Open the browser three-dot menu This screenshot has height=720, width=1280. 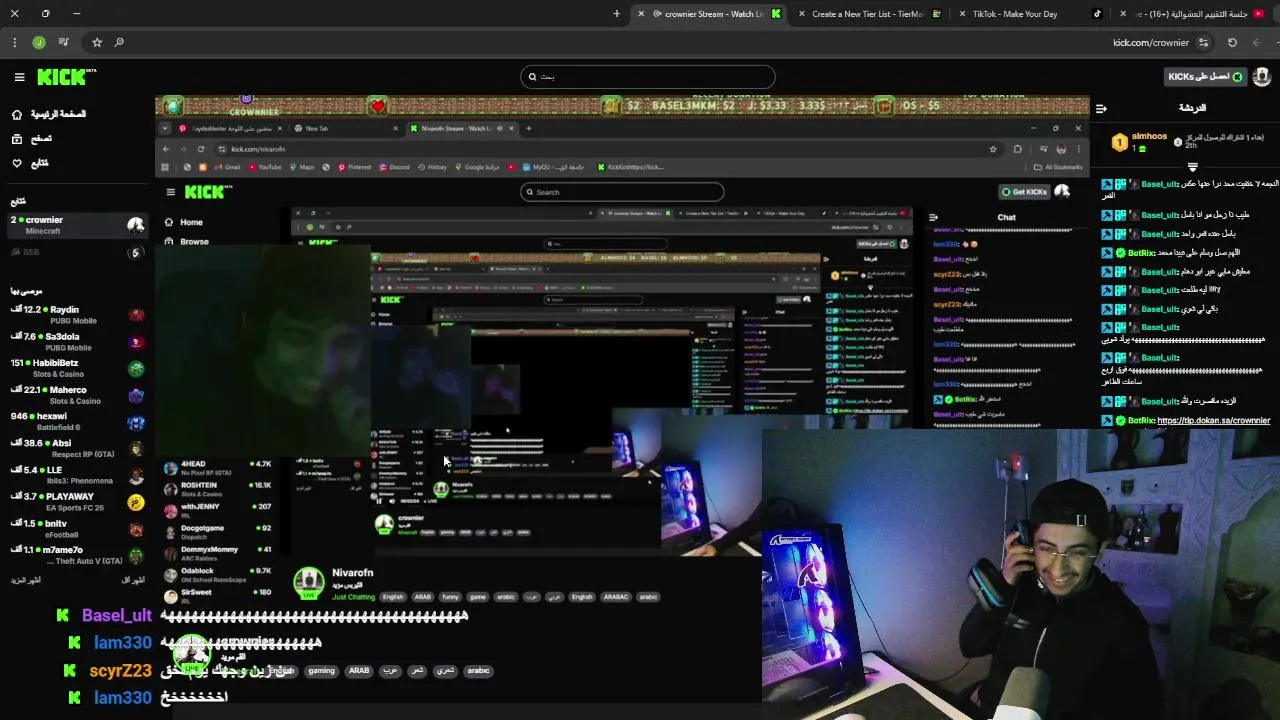click(x=14, y=42)
